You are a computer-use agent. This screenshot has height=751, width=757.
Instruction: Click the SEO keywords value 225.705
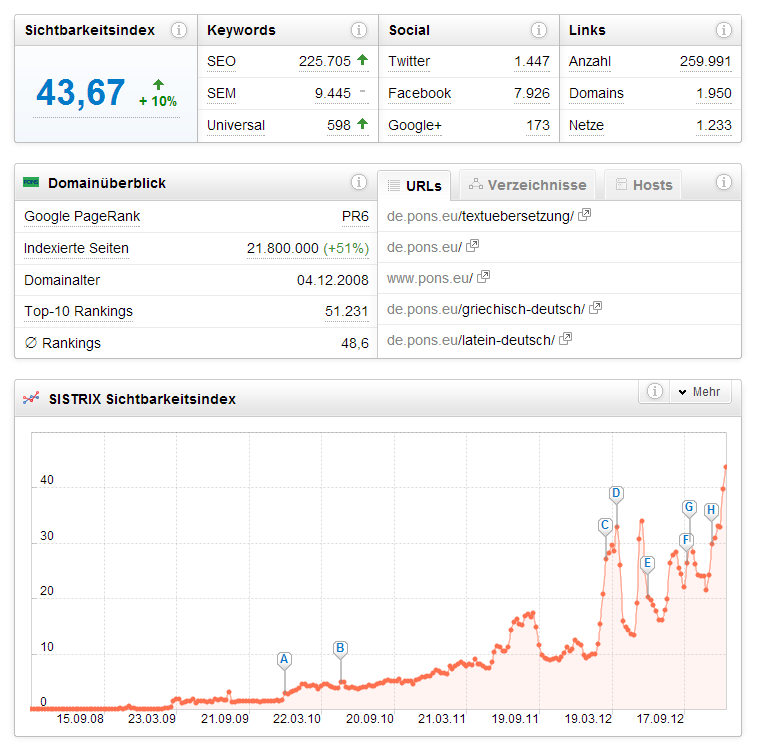[x=324, y=61]
